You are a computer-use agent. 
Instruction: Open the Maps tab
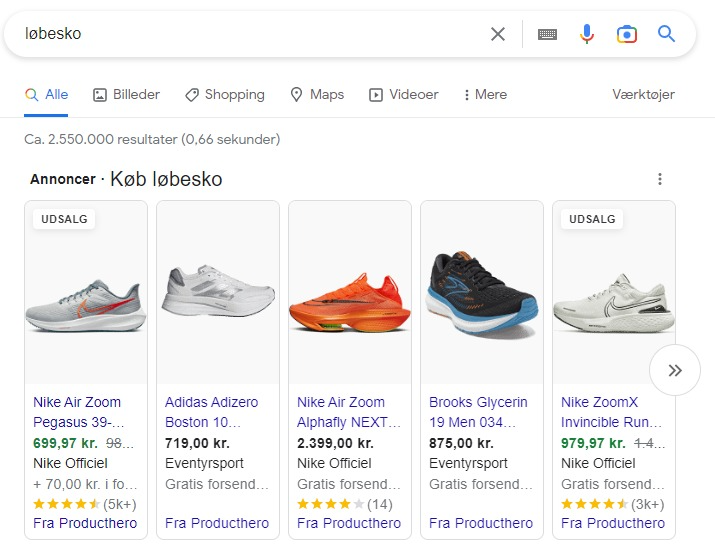(x=317, y=94)
